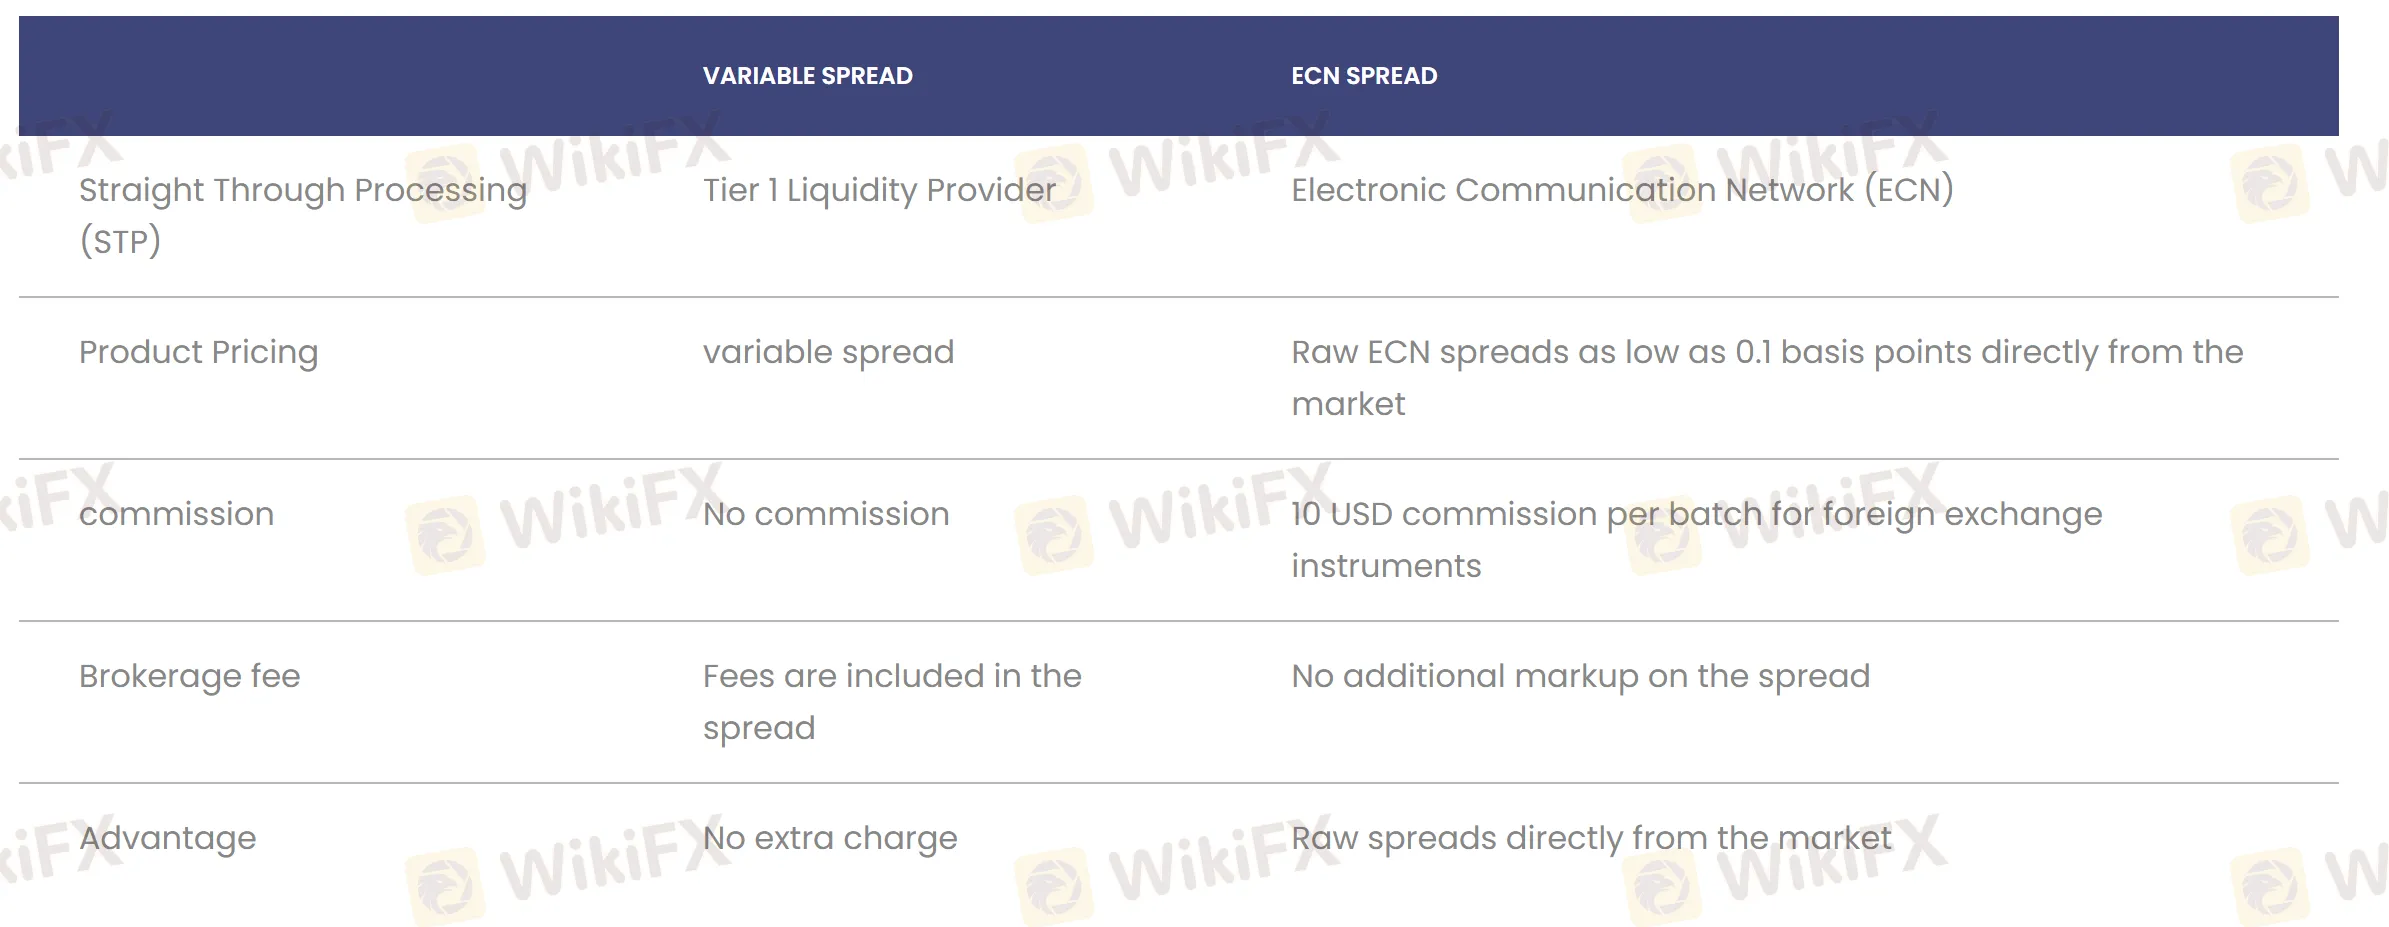Click No additional markup on the spread

click(1580, 676)
